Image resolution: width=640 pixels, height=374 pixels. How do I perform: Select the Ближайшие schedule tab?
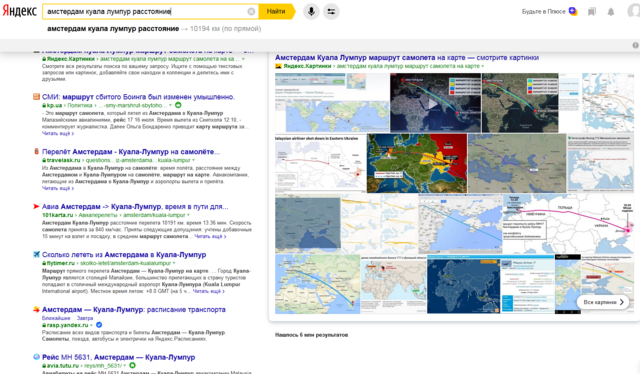pyautogui.click(x=56, y=318)
